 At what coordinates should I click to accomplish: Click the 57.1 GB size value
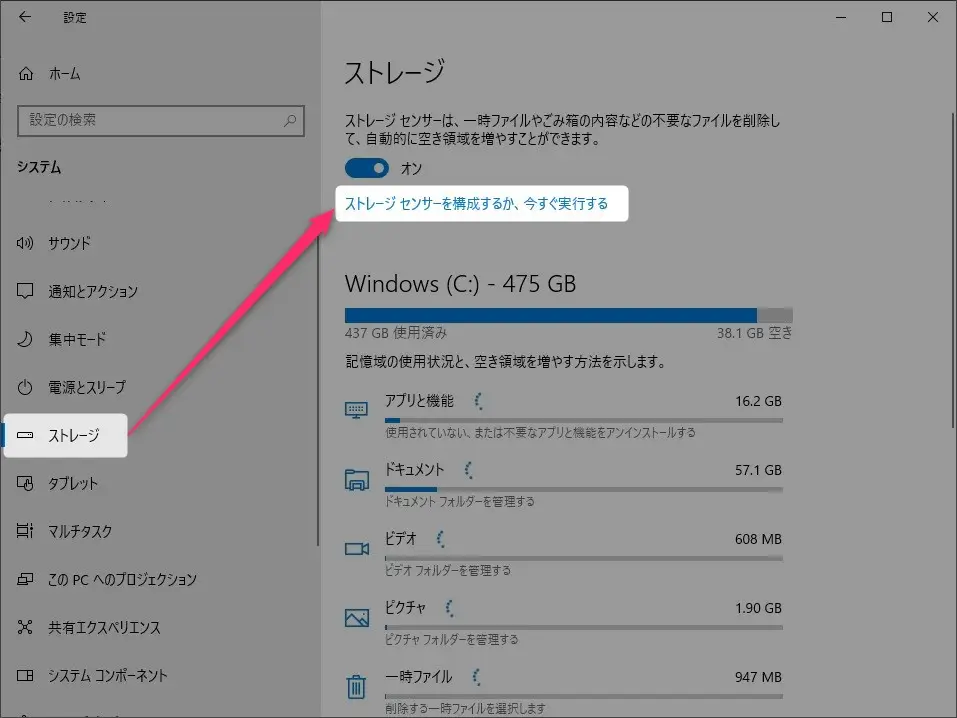(758, 470)
